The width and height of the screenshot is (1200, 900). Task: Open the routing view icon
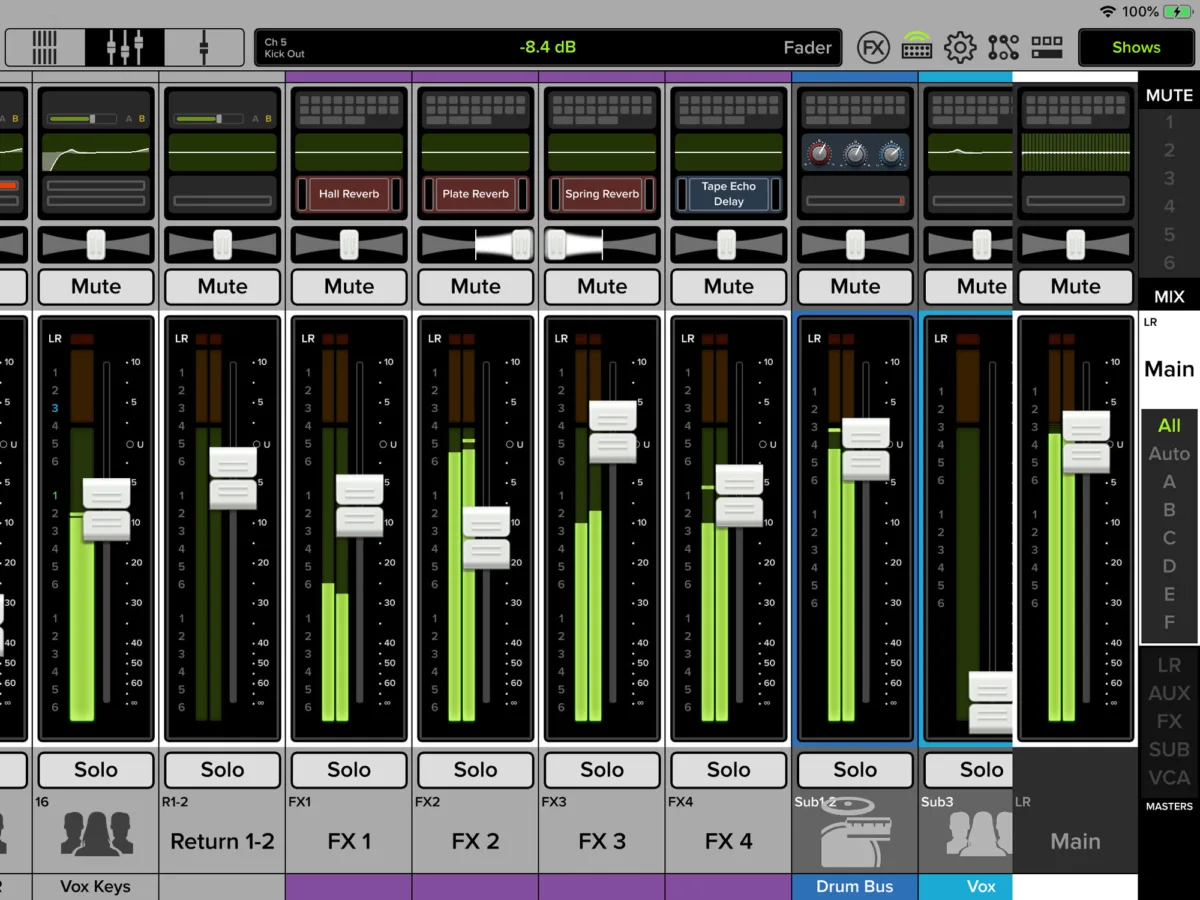coord(1003,47)
